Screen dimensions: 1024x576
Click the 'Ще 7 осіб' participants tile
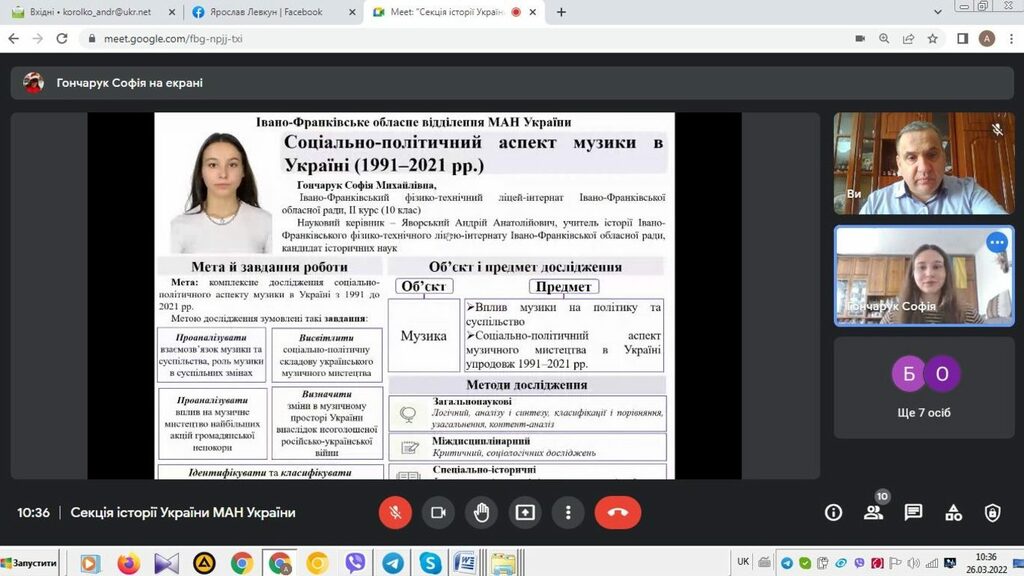(x=924, y=389)
